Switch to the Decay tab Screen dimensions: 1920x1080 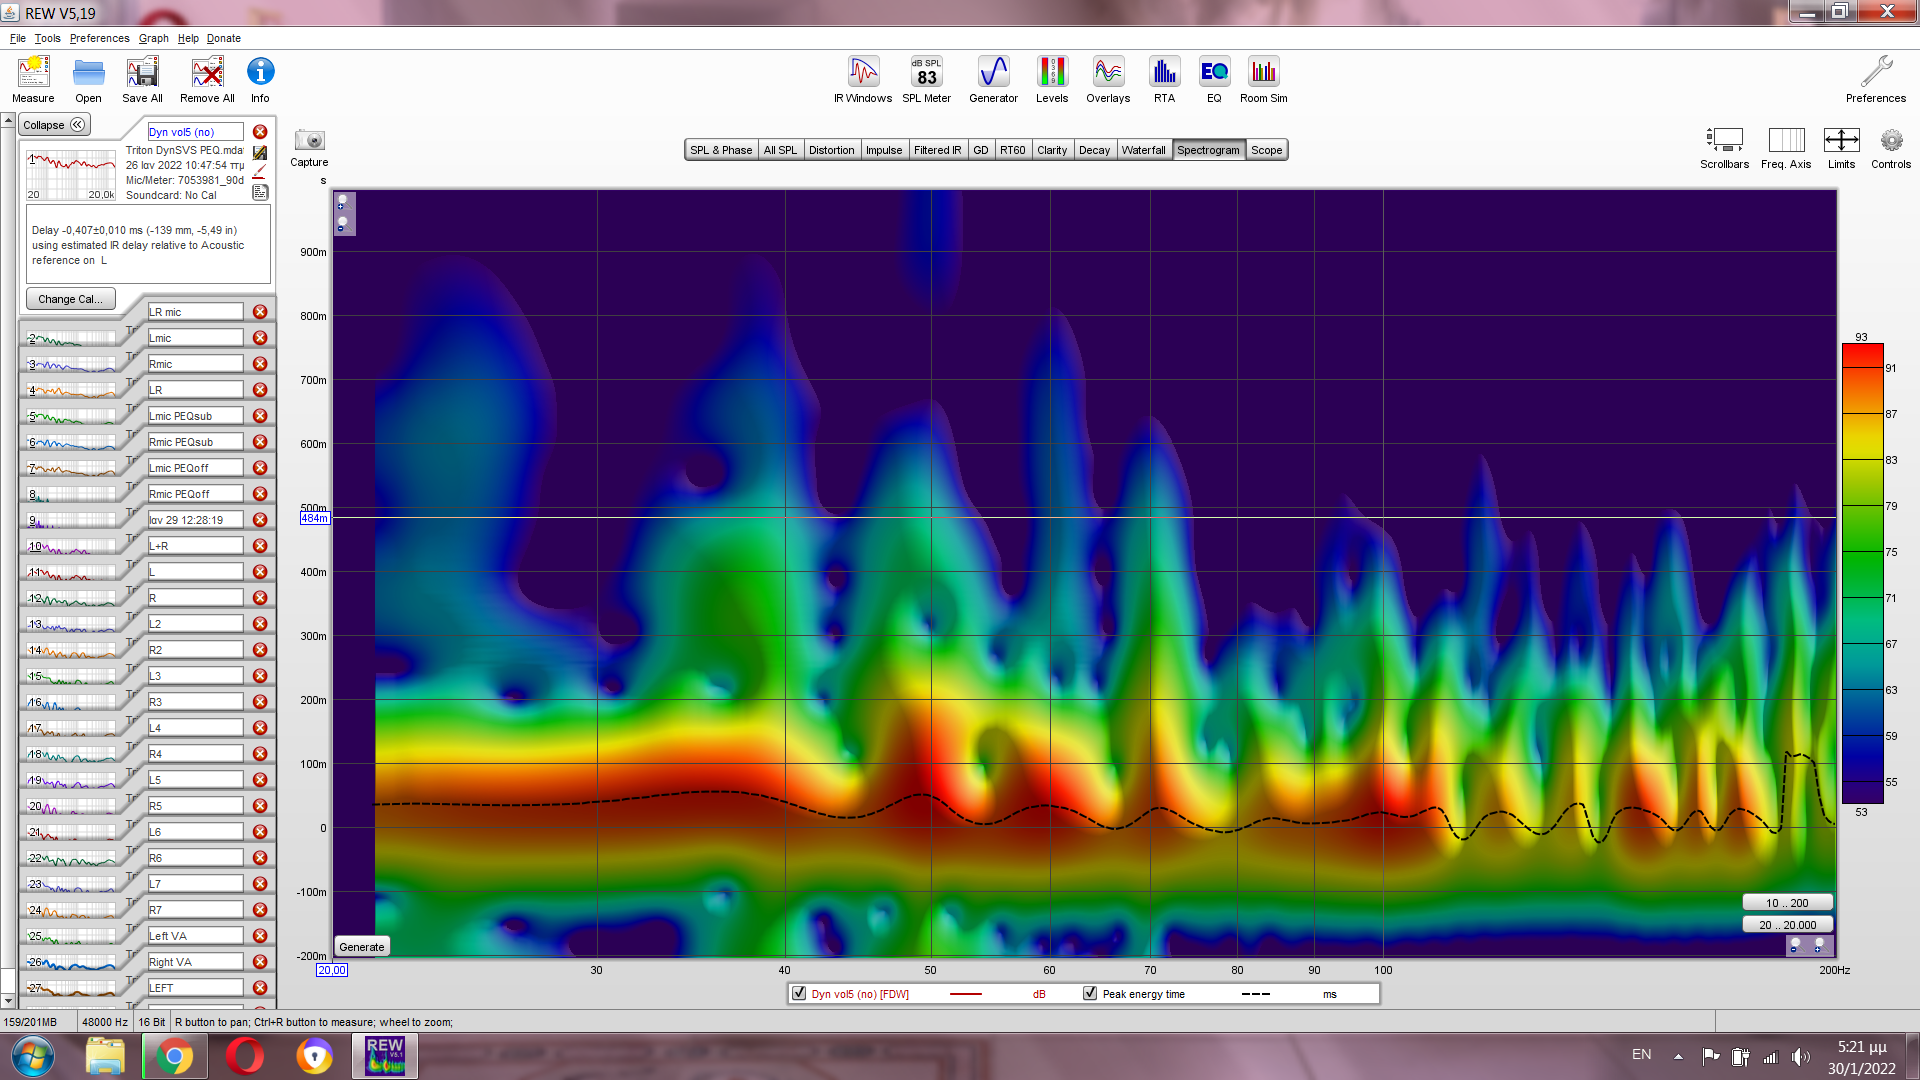pos(1094,150)
